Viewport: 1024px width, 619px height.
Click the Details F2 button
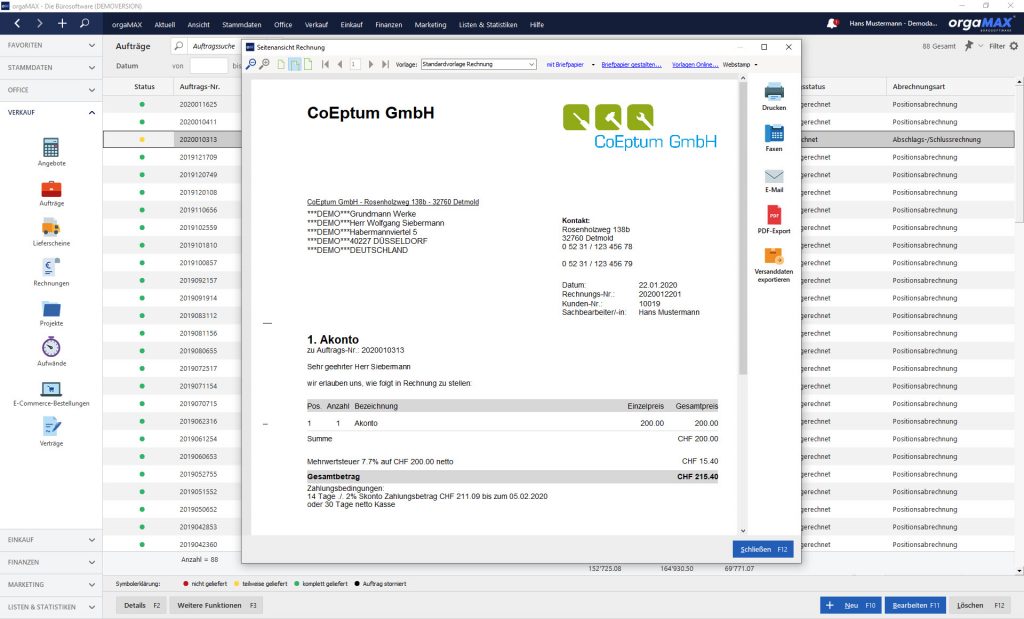[x=141, y=605]
